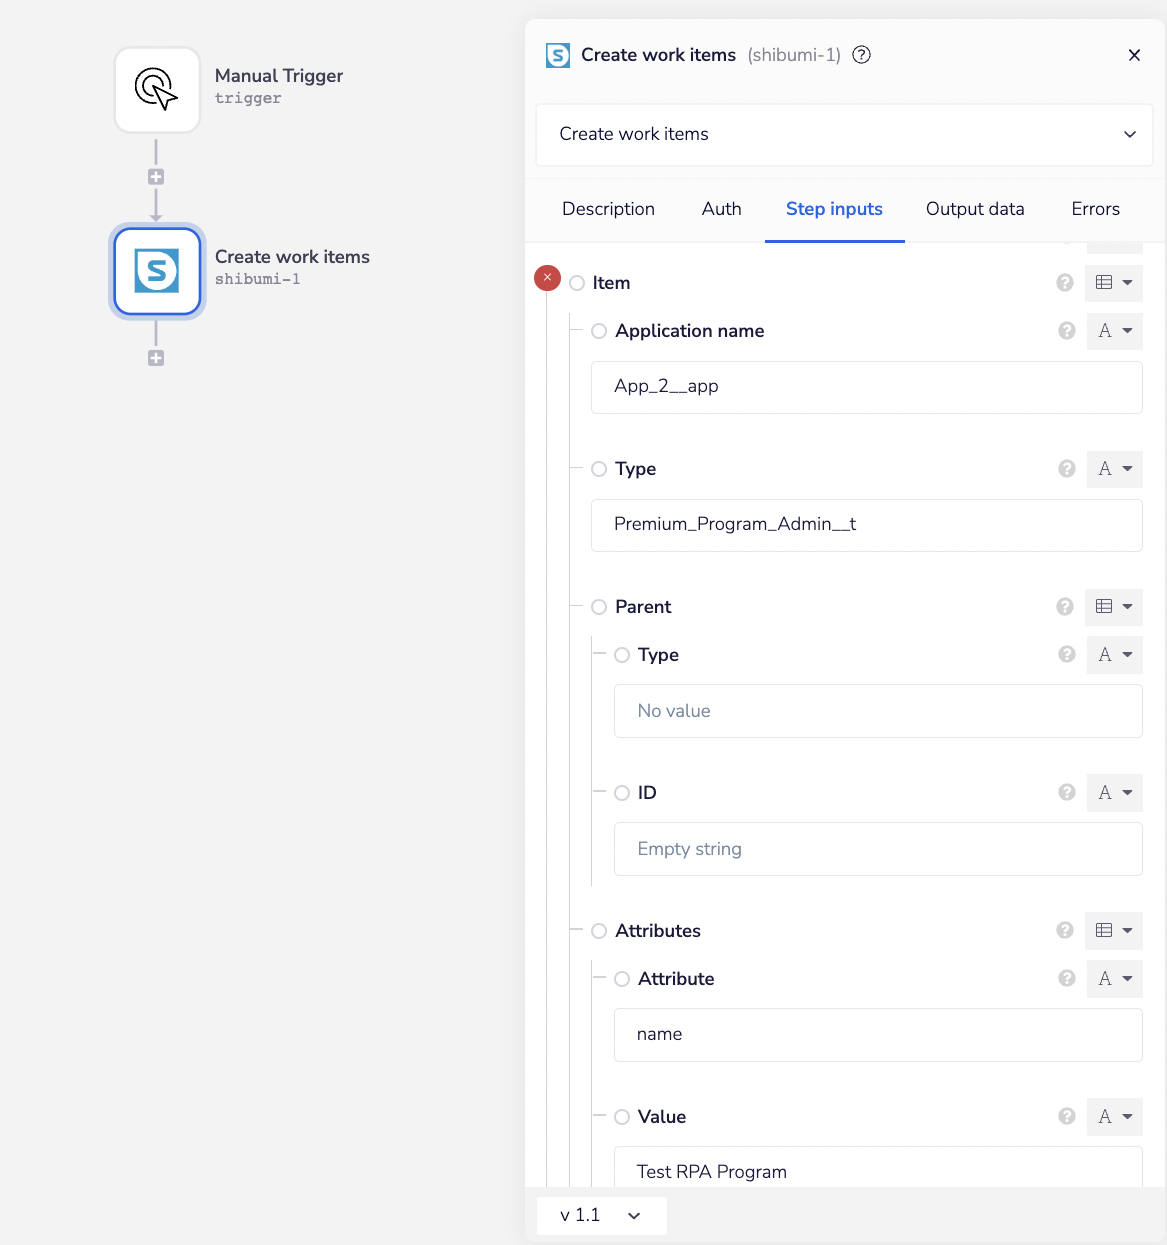This screenshot has height=1245, width=1167.
Task: Select the radio button beside Application name
Action: tap(598, 331)
